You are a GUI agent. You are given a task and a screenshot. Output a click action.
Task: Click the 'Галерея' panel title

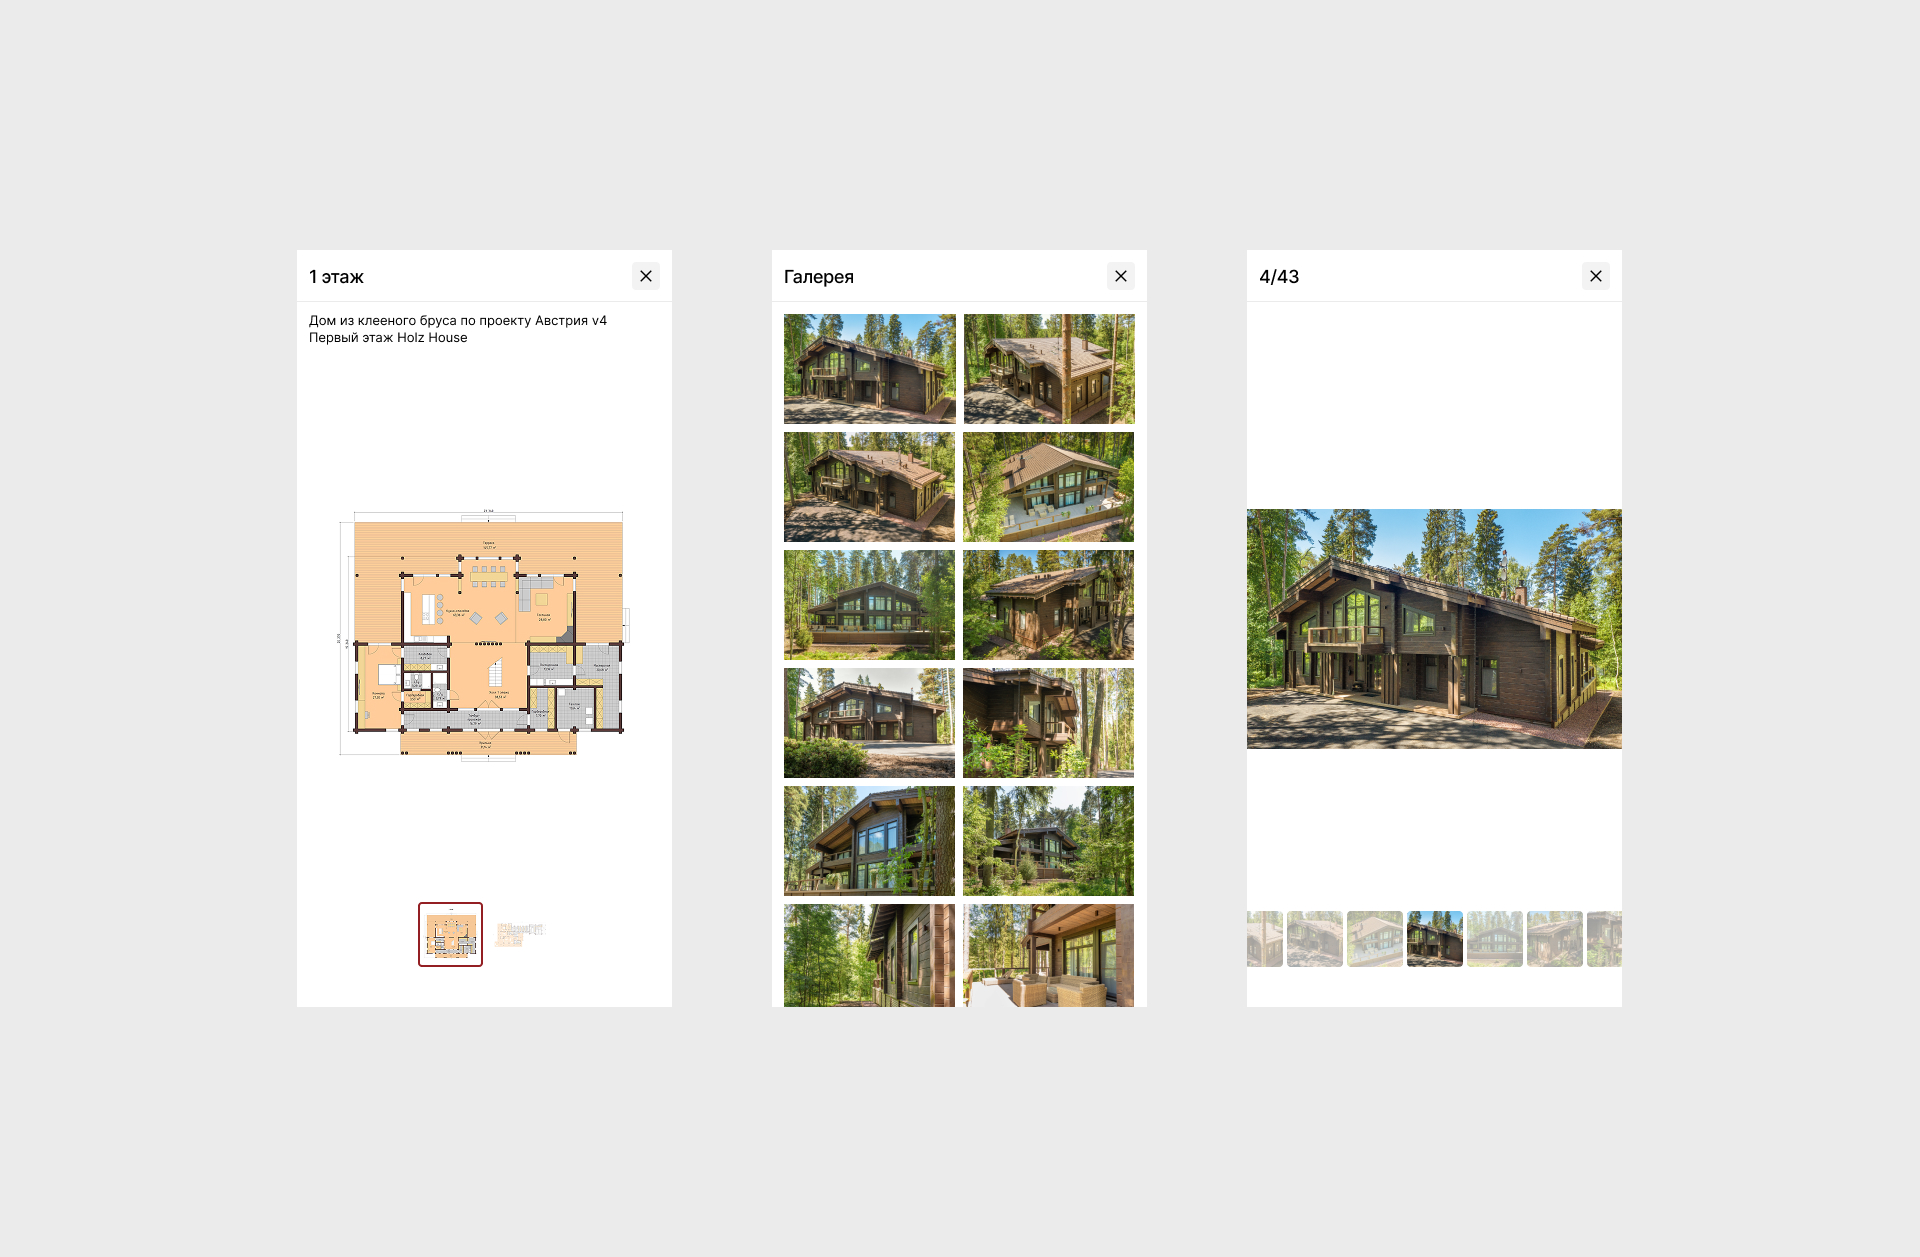tap(819, 277)
